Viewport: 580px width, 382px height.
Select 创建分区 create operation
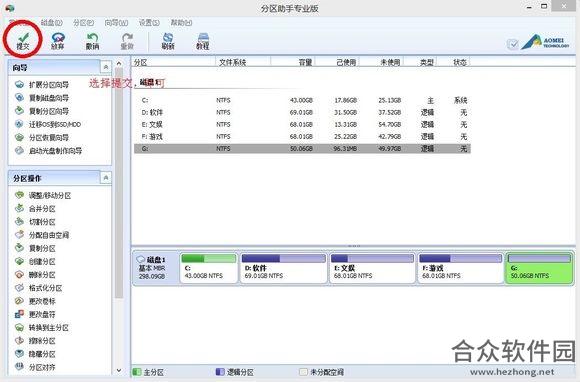35,261
